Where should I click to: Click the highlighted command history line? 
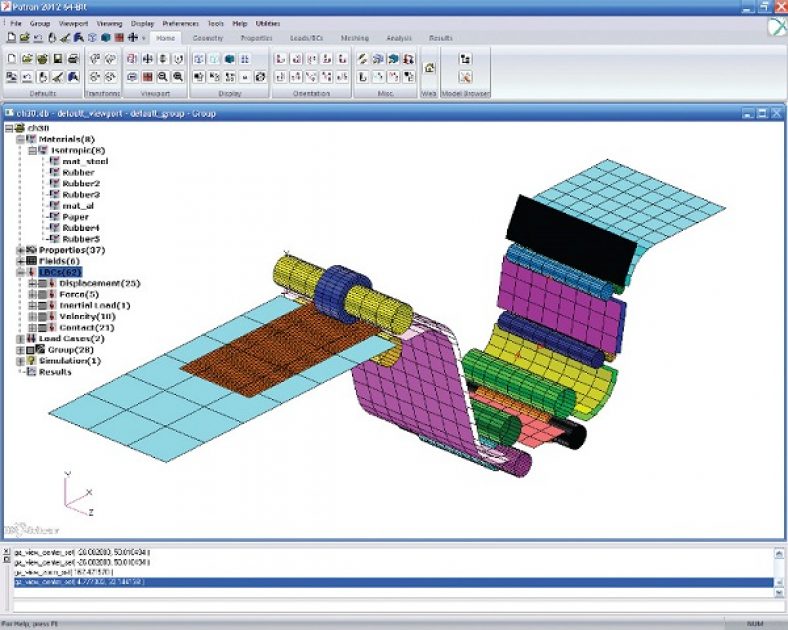393,582
